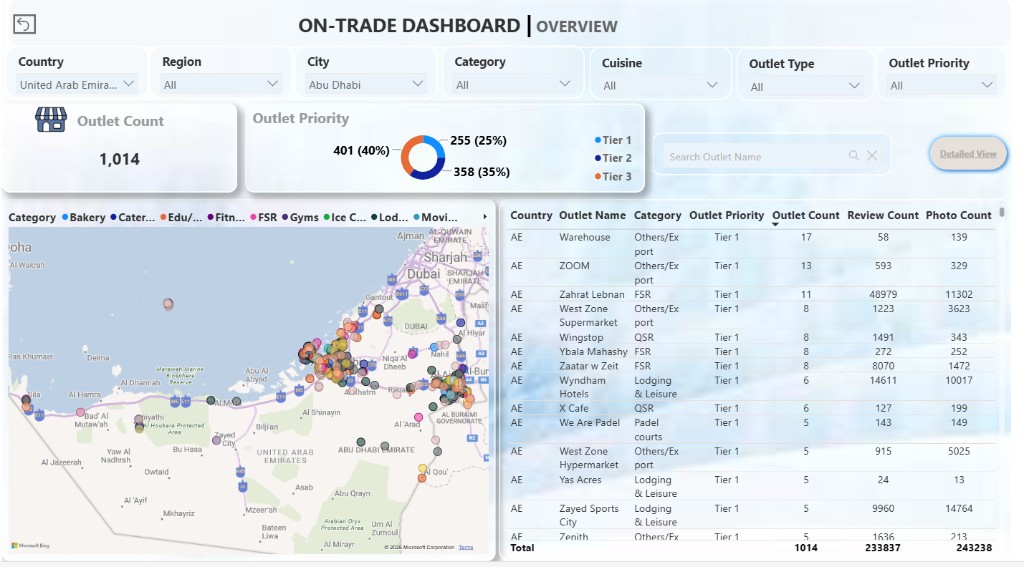Screen dimensions: 1024x567
Task: Advance the map category legend arrow
Action: (485, 217)
